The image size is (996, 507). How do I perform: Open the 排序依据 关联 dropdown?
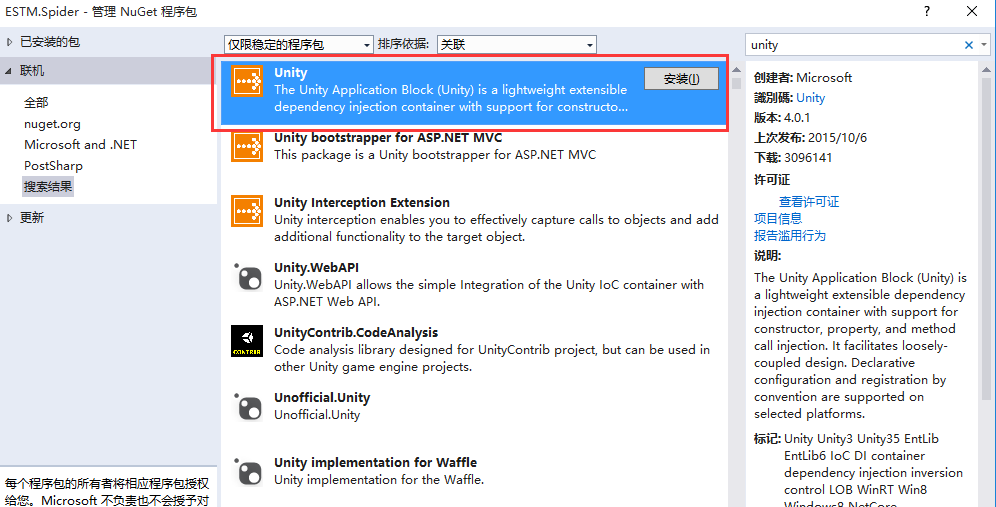click(x=516, y=44)
